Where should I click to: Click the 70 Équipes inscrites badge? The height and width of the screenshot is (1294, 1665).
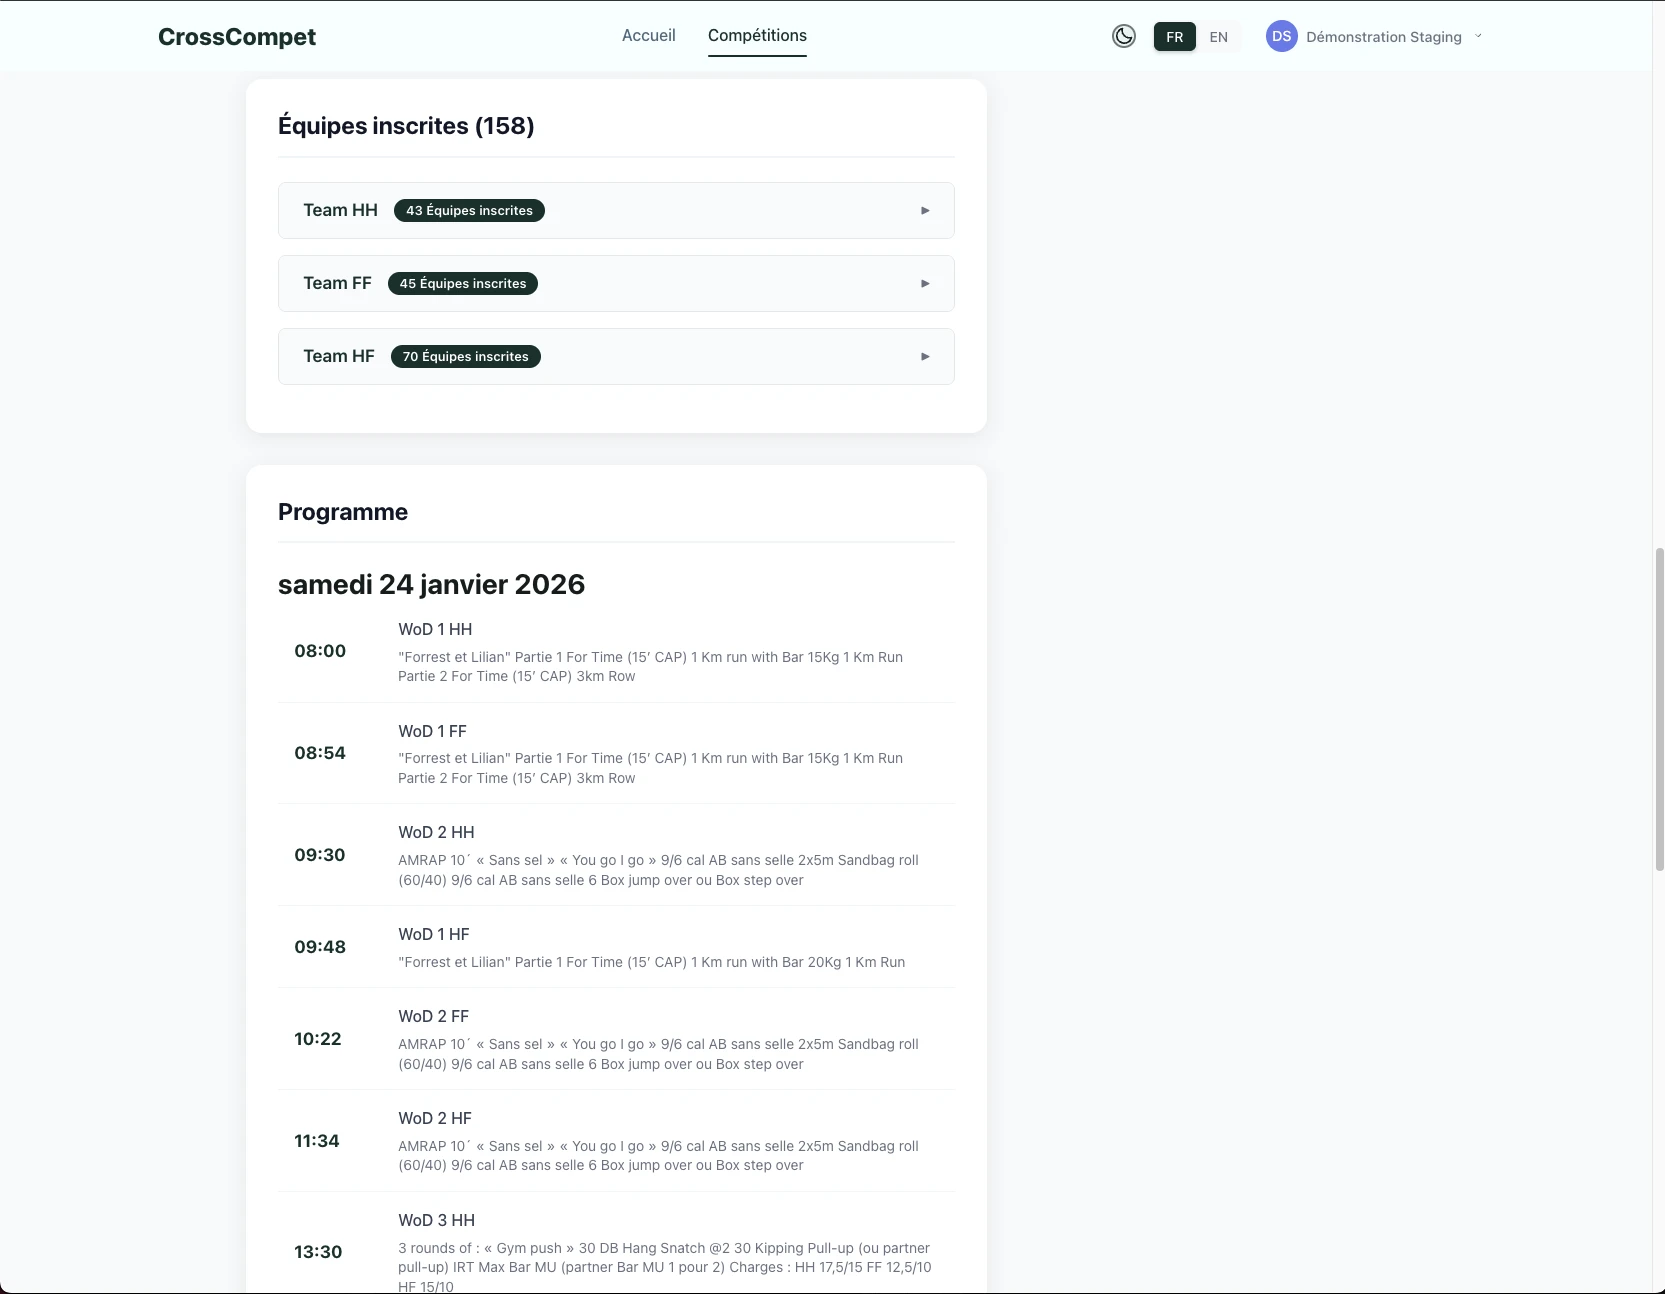click(464, 356)
